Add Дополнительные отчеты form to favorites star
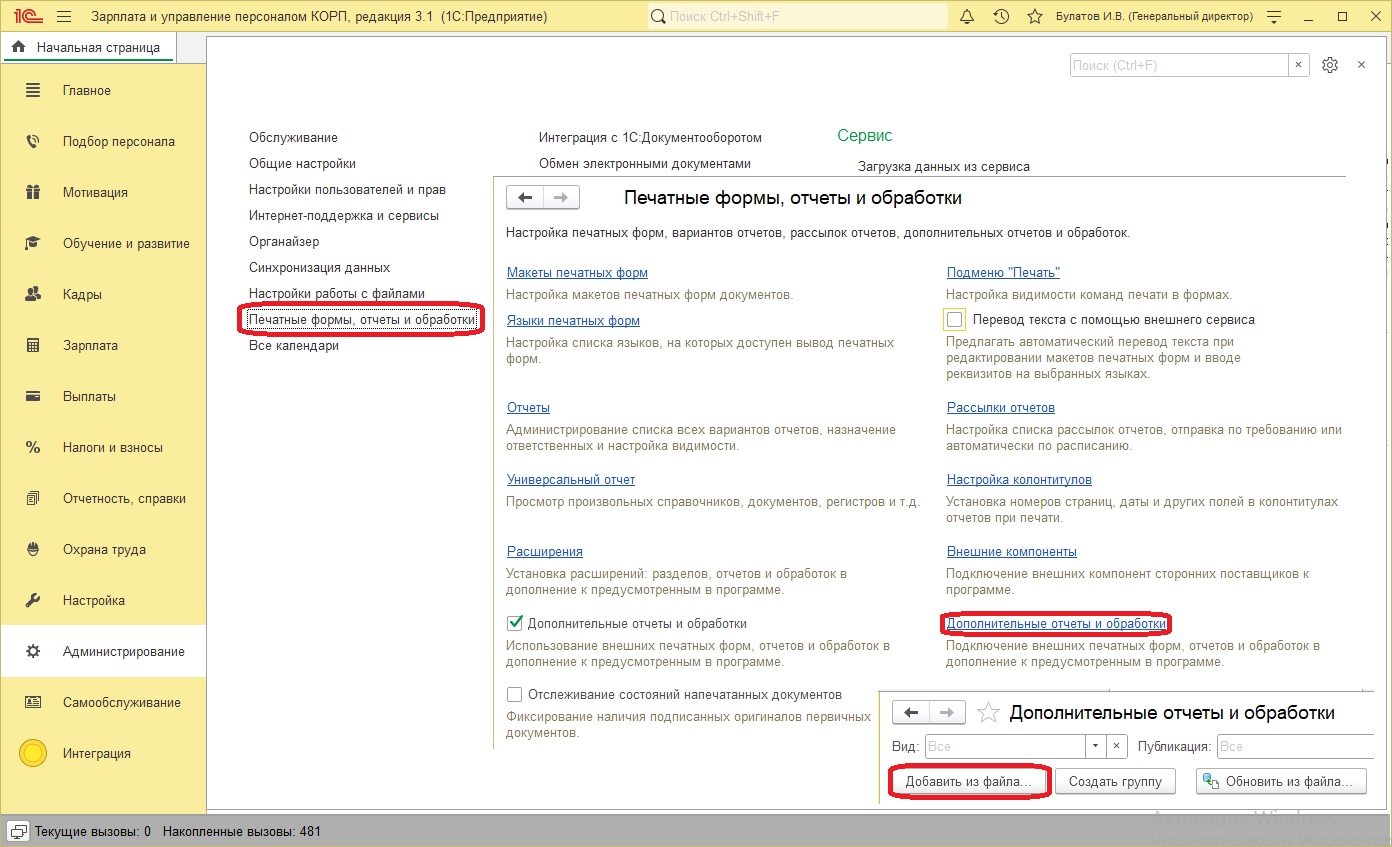Viewport: 1392px width, 847px height. tap(988, 713)
